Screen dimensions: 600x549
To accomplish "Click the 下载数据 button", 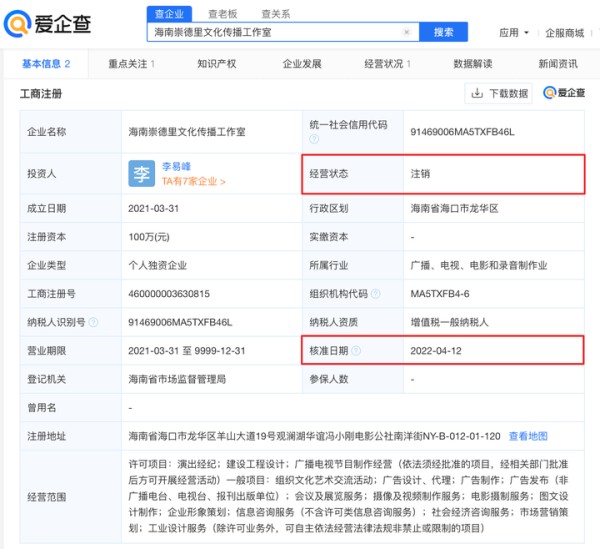I will tap(498, 93).
